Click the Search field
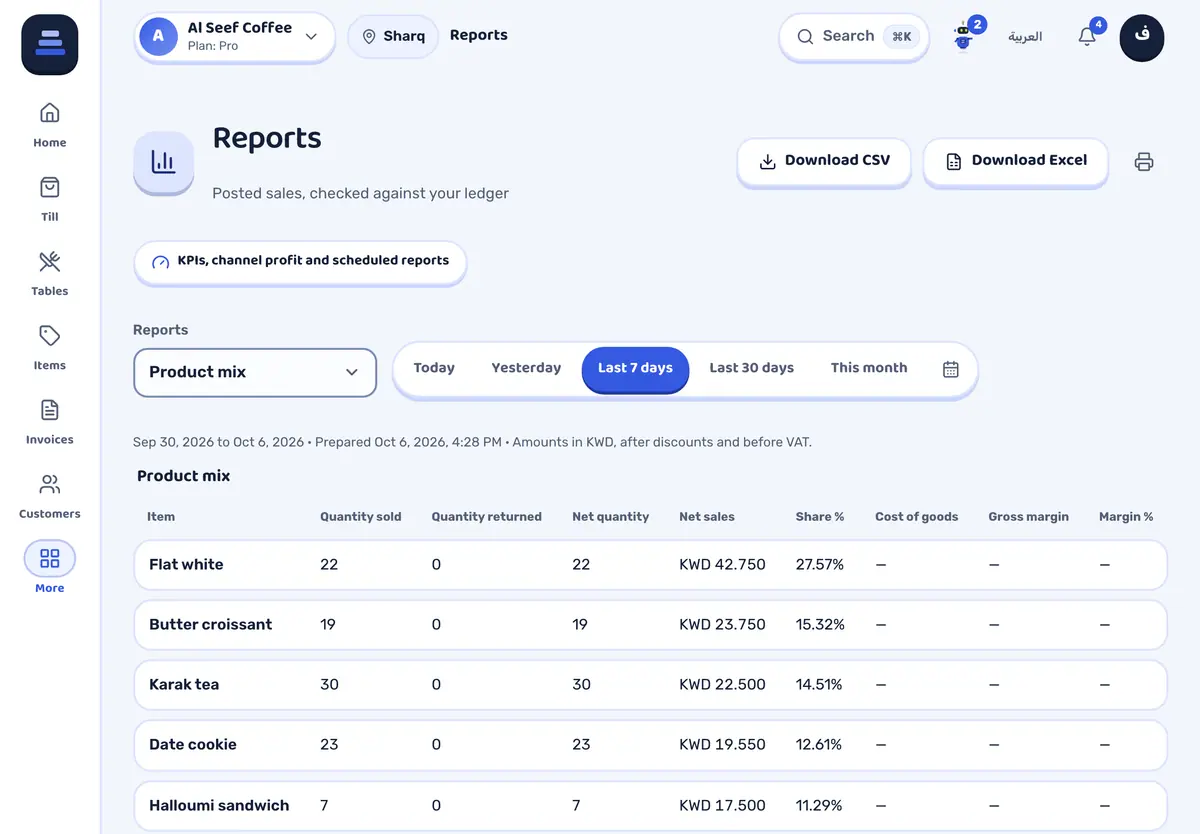The image size is (1200, 834). tap(854, 37)
